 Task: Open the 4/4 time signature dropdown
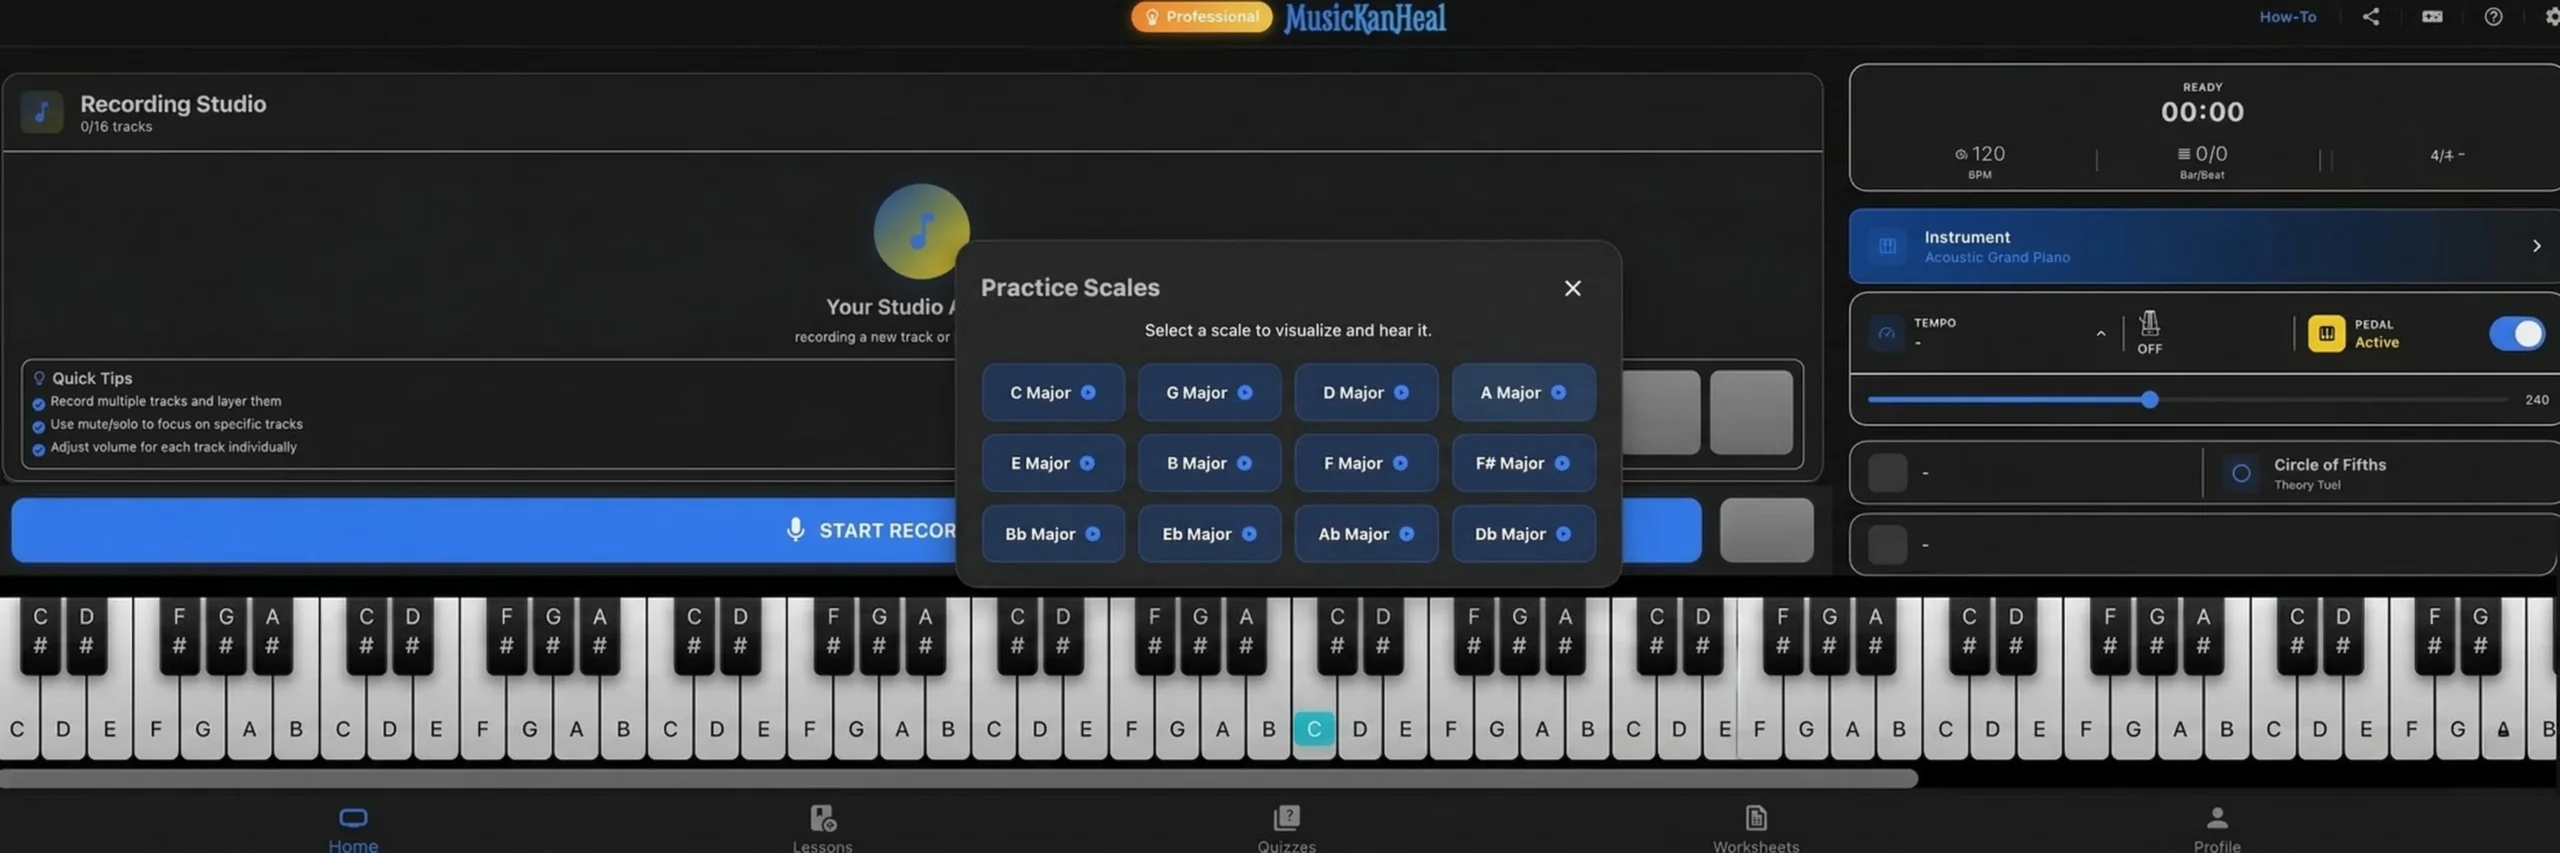click(x=2446, y=155)
